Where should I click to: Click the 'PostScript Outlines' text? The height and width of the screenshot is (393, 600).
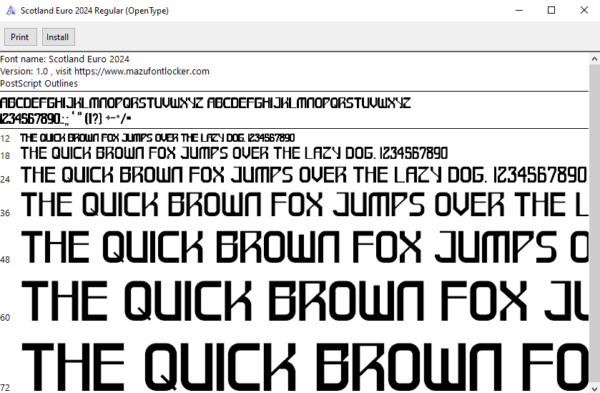(x=39, y=83)
